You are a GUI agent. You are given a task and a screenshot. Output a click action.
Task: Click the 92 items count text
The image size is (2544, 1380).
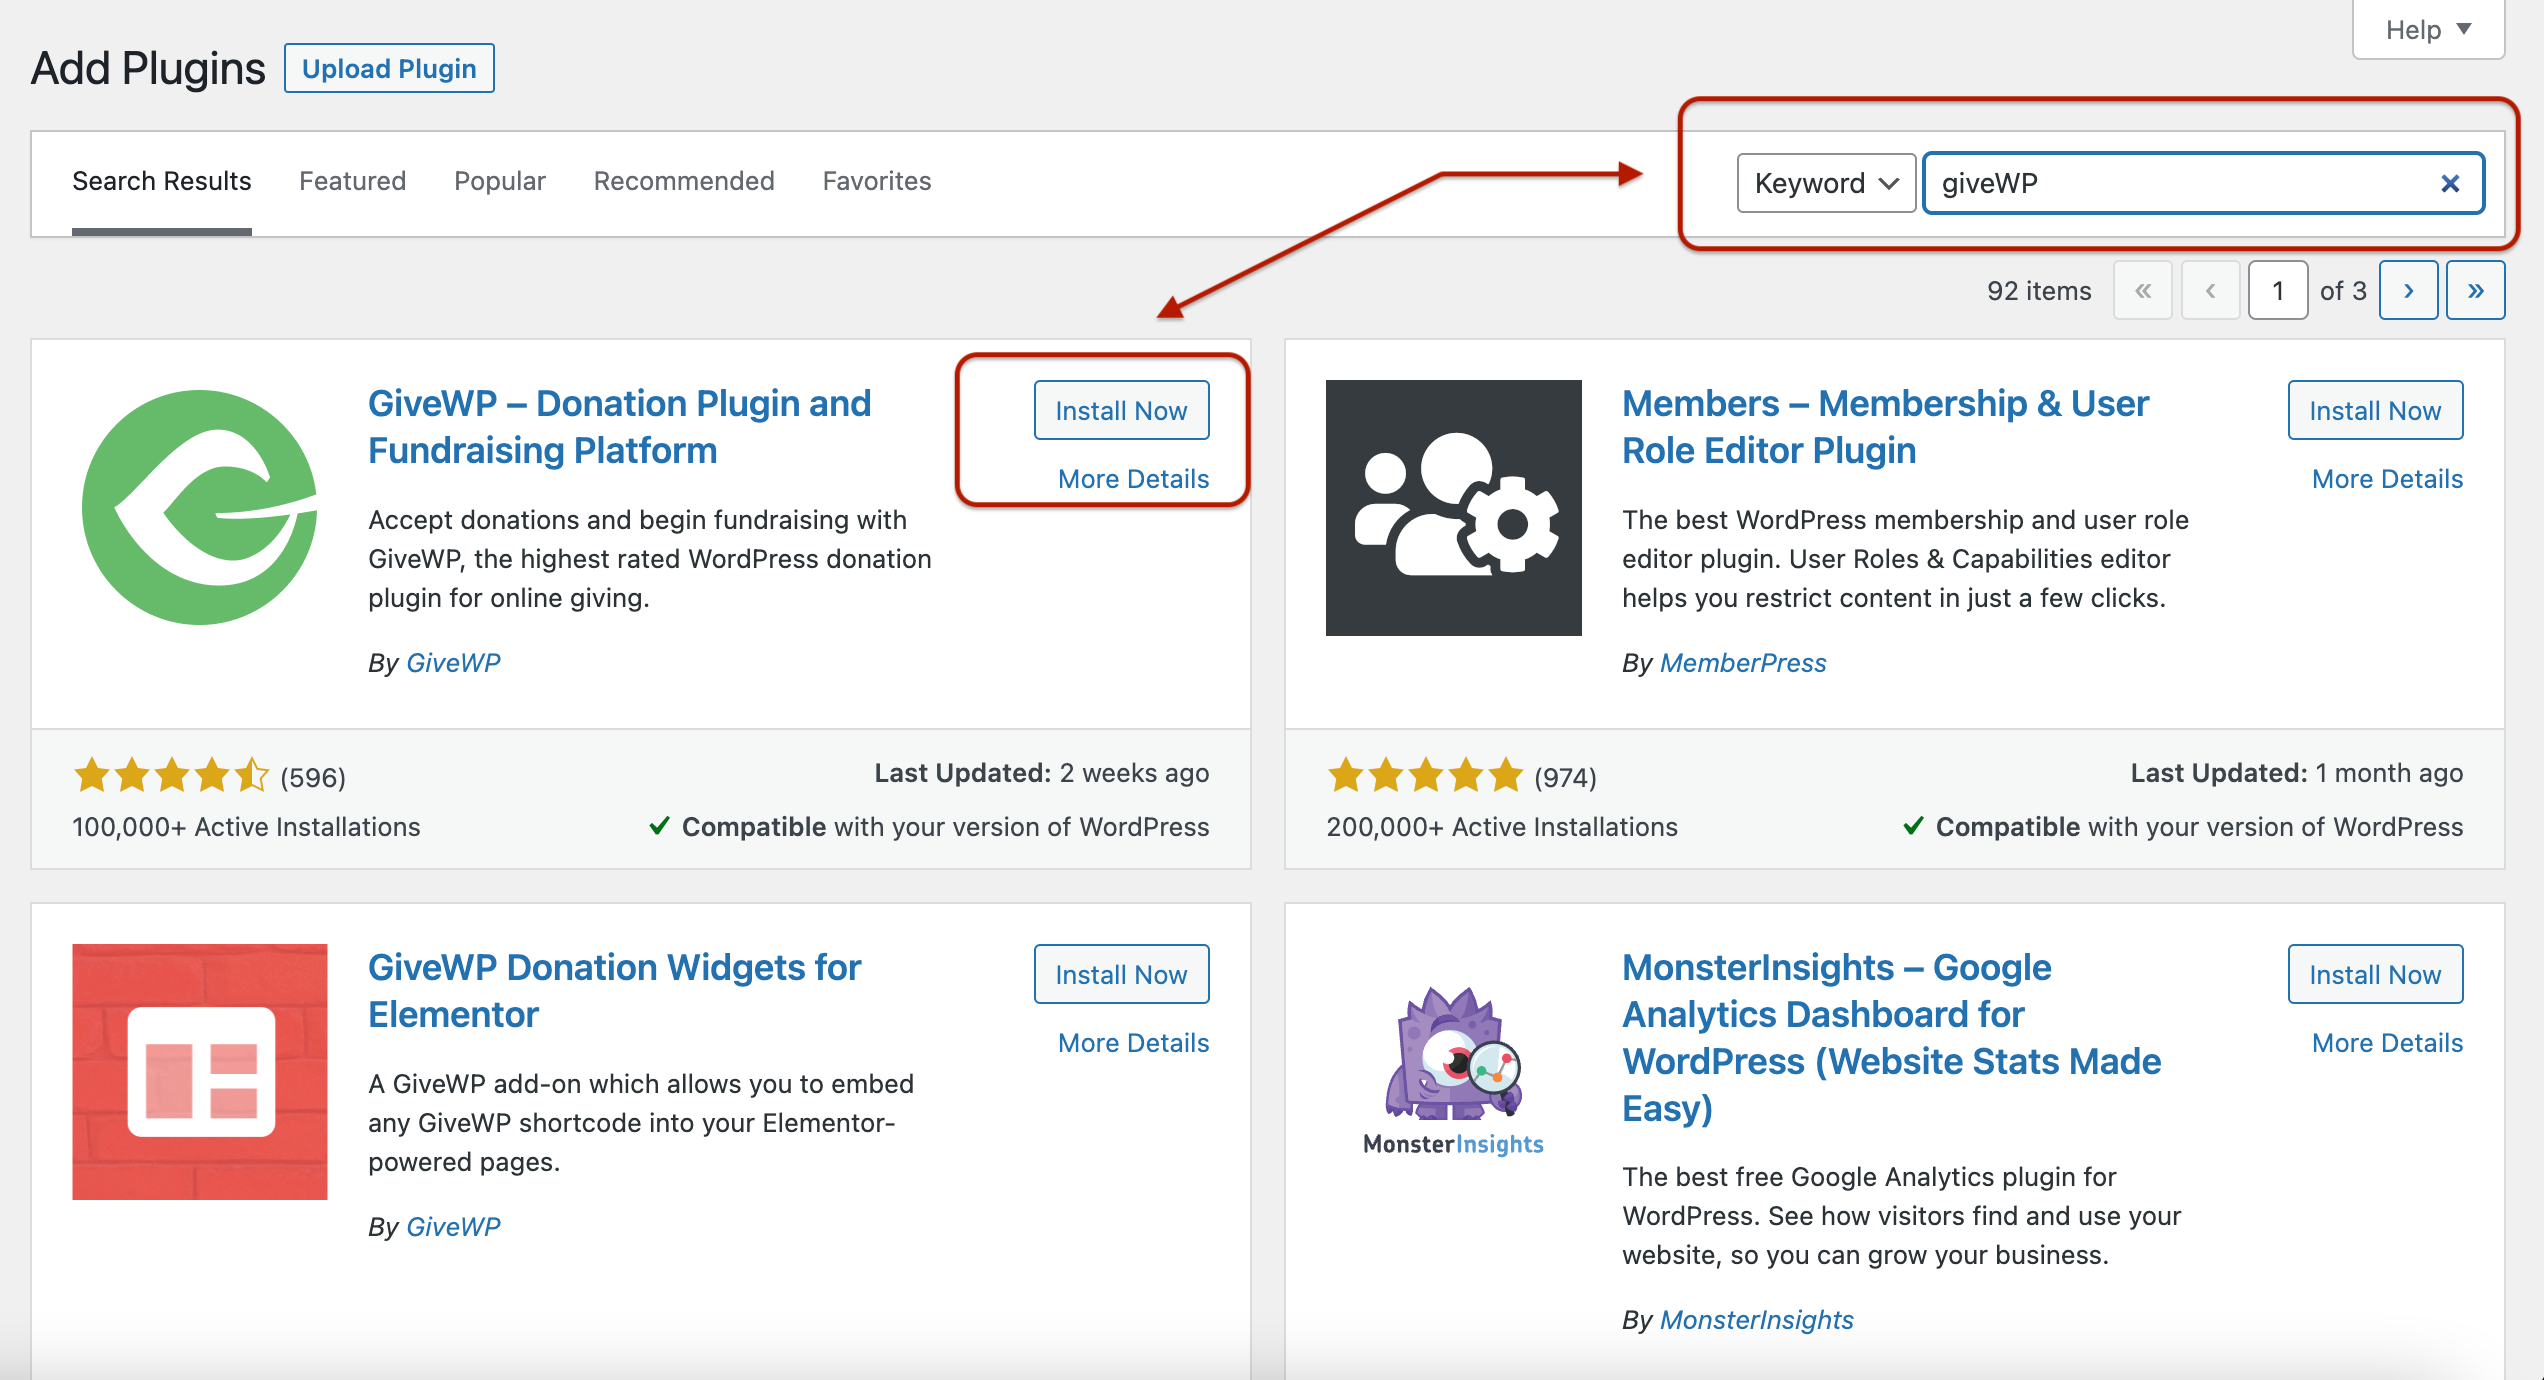point(2039,291)
